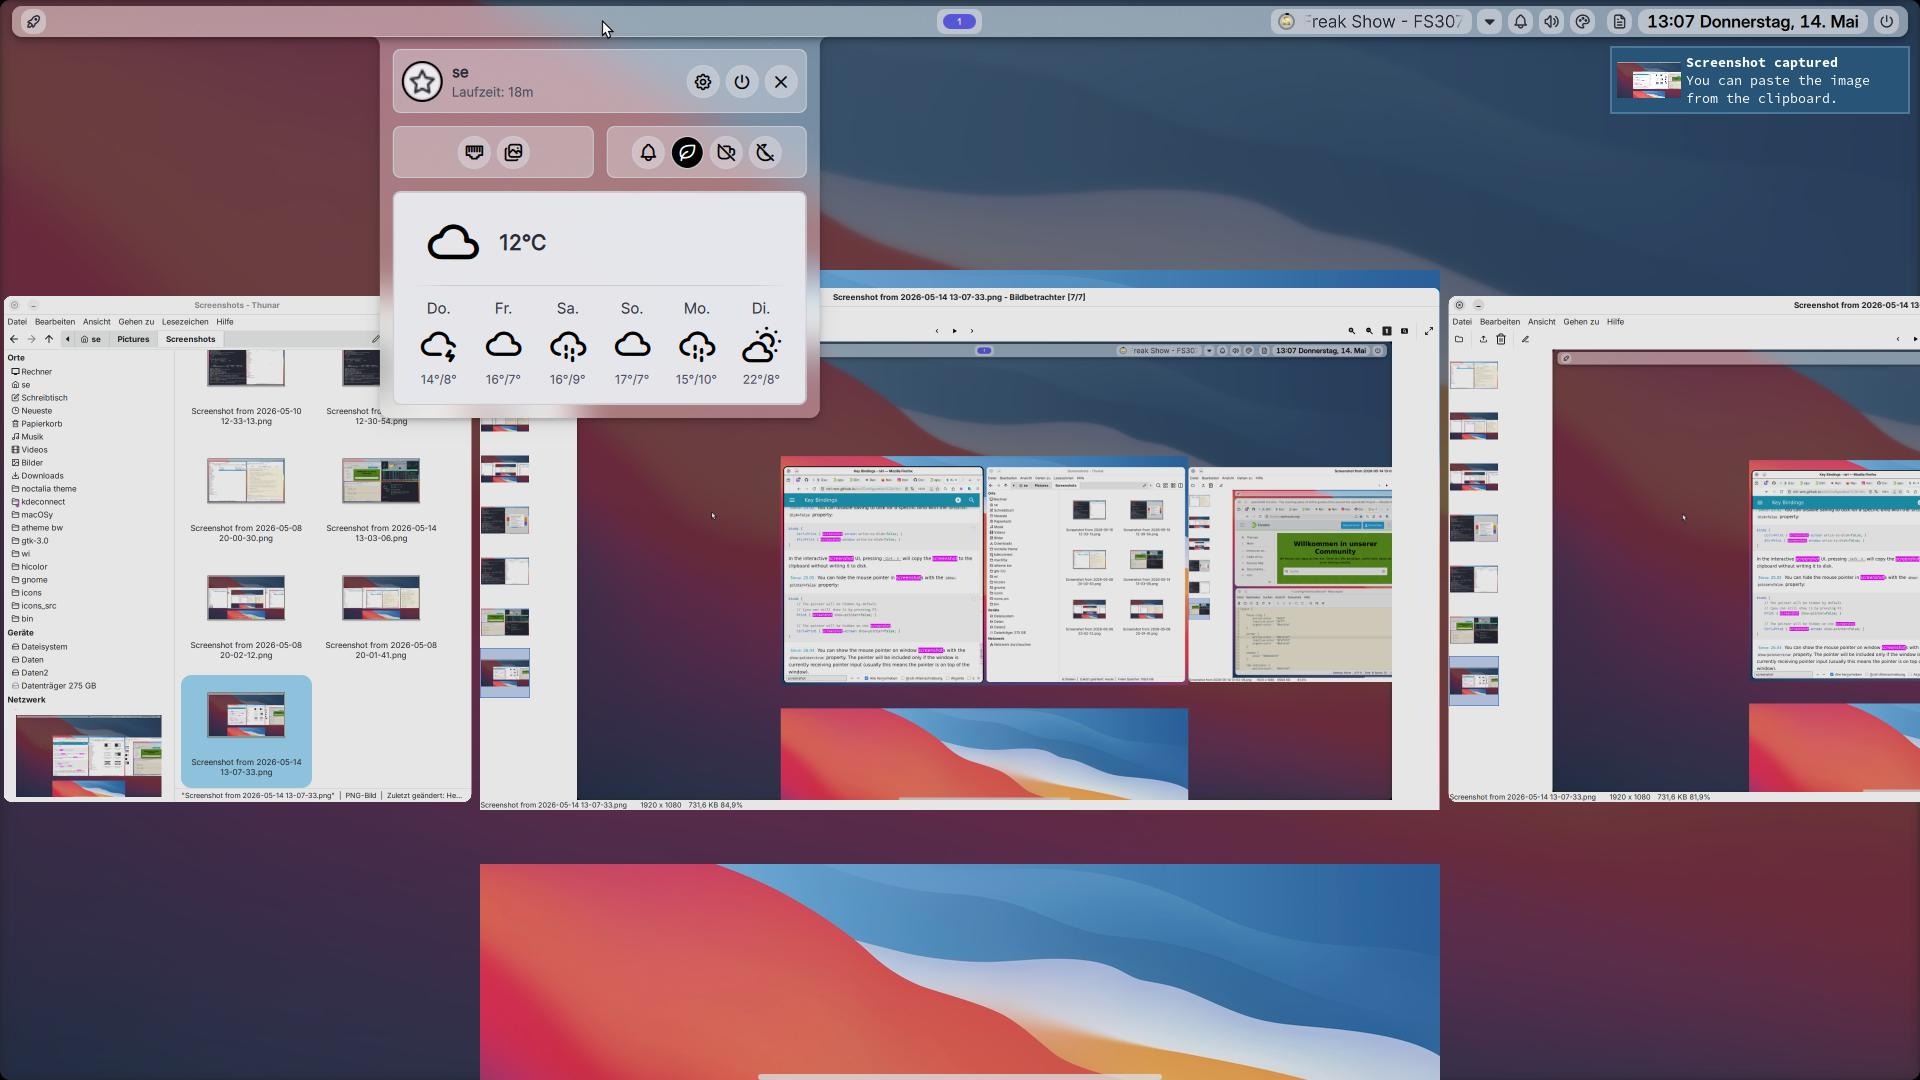Image resolution: width=1920 pixels, height=1080 pixels.
Task: Dismiss the Screenshot captured notification
Action: [1759, 80]
